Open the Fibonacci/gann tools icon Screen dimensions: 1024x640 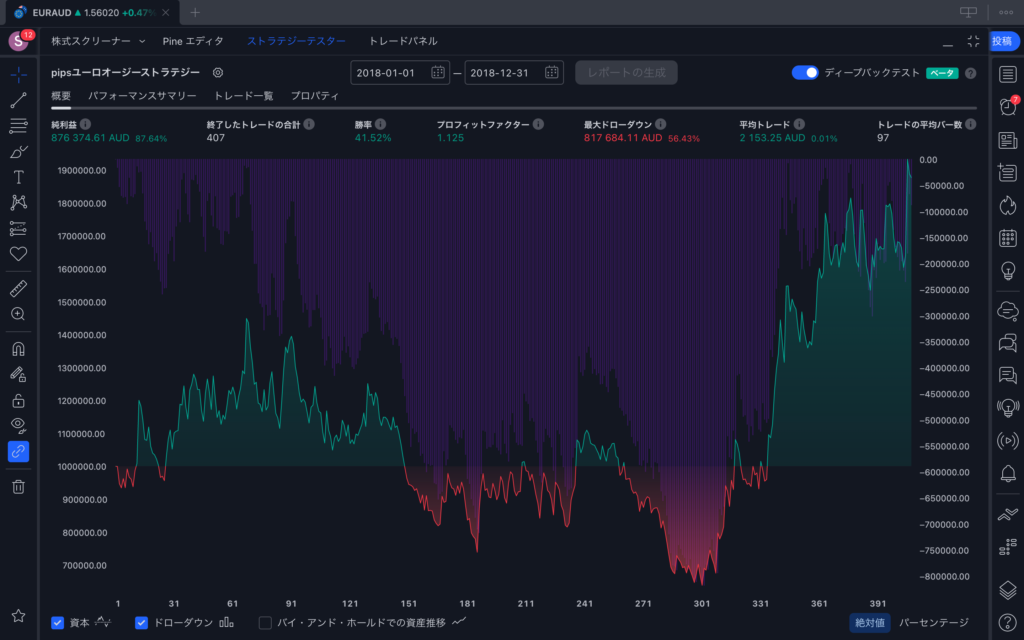pyautogui.click(x=18, y=125)
